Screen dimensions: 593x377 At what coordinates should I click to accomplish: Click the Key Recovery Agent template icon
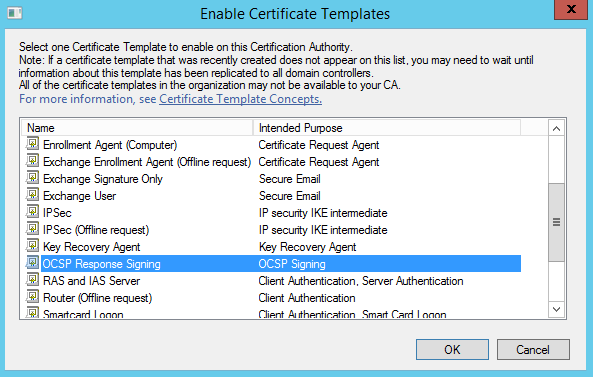pyautogui.click(x=33, y=246)
